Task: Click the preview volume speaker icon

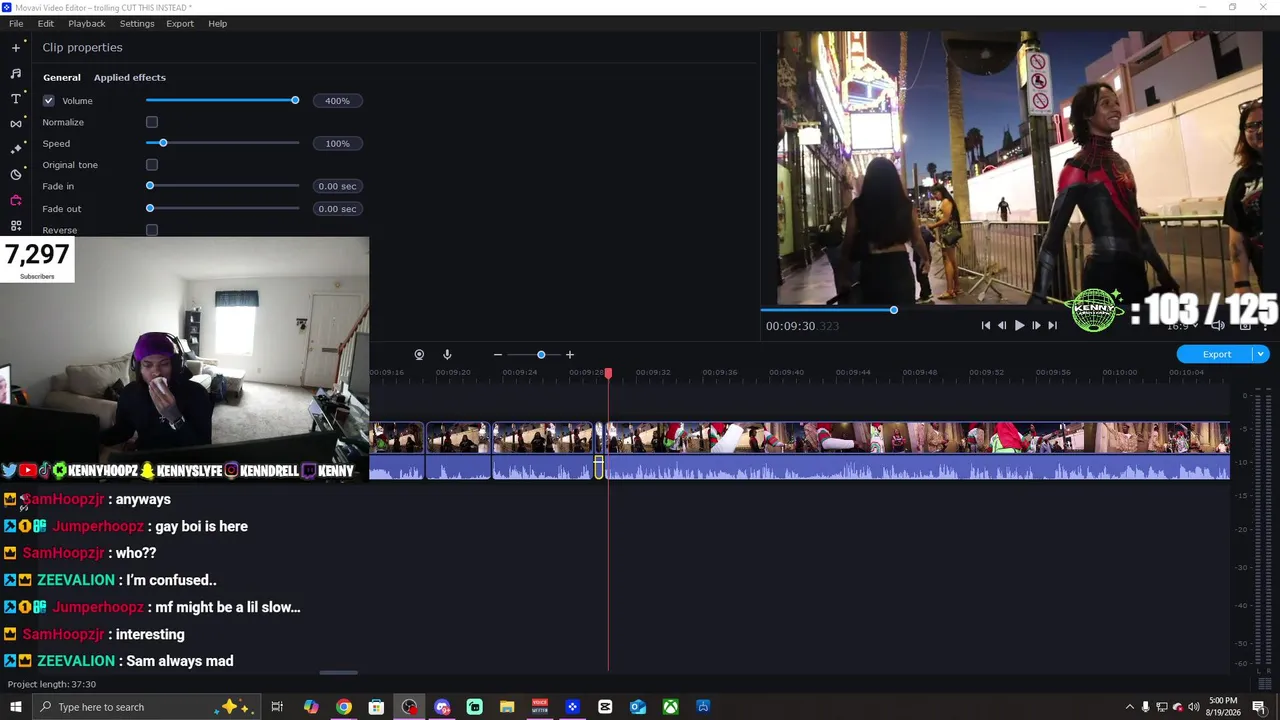Action: coord(1218,325)
